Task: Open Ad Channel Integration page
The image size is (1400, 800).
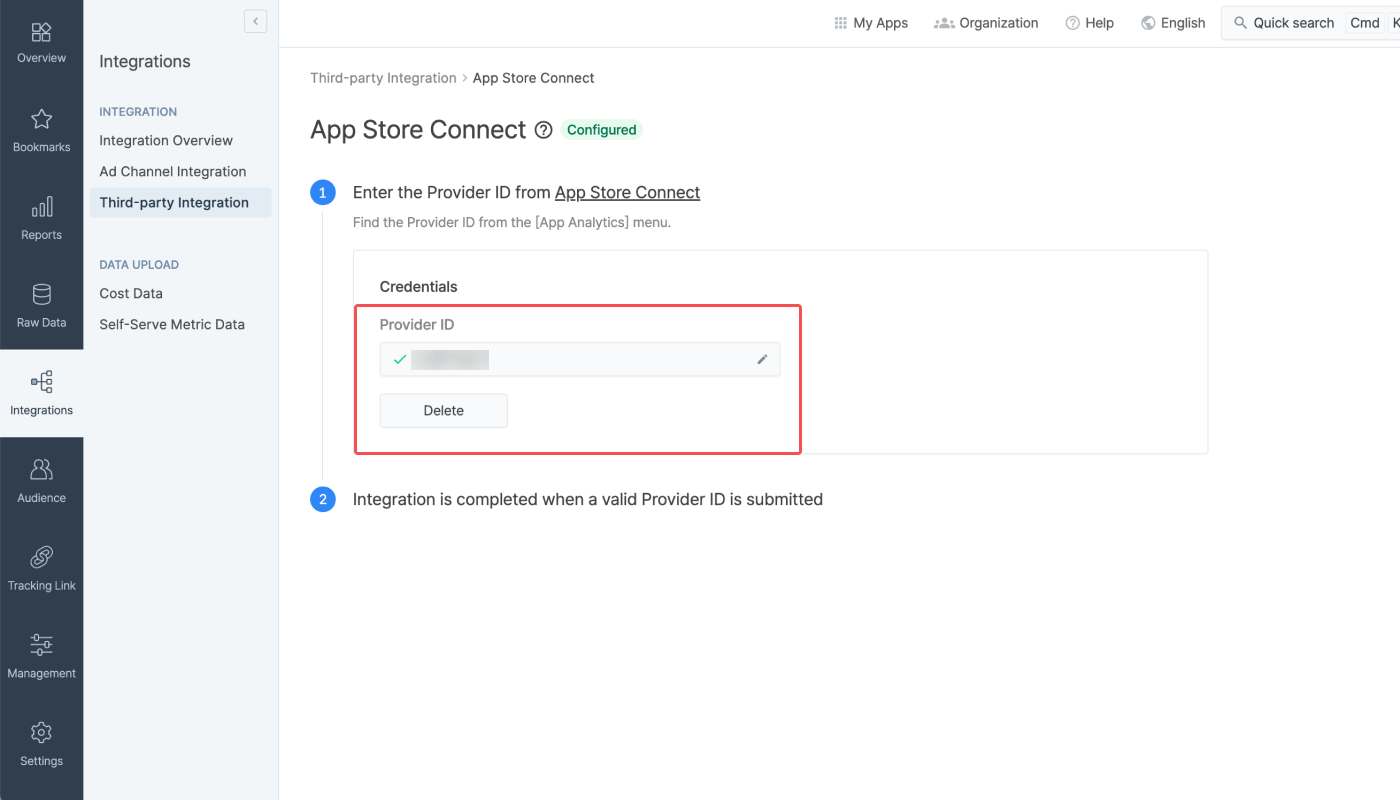Action: (172, 172)
